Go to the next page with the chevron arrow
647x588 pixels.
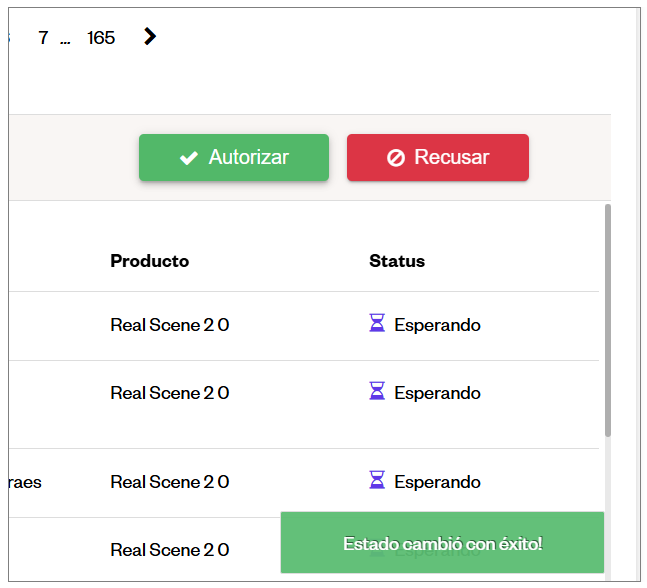(150, 37)
